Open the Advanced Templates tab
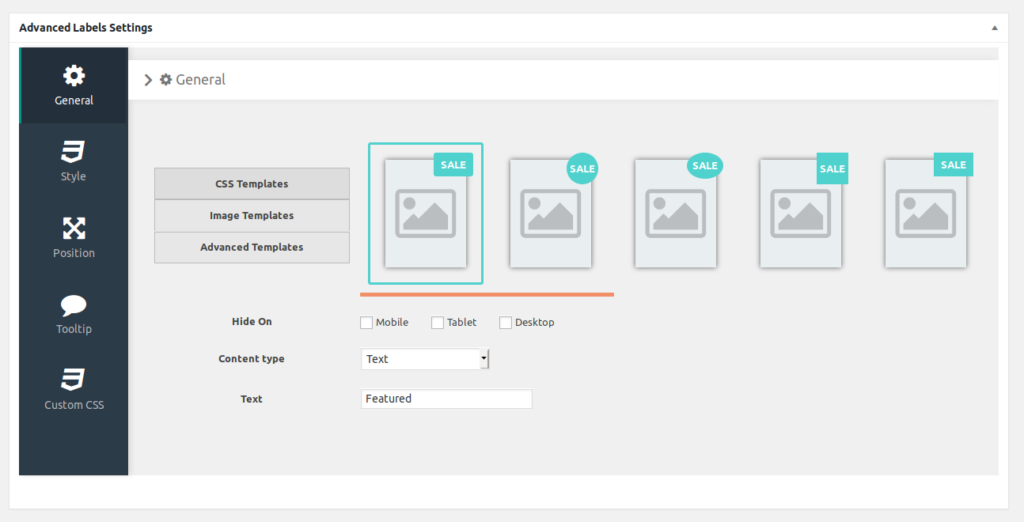This screenshot has width=1024, height=522. tap(252, 247)
